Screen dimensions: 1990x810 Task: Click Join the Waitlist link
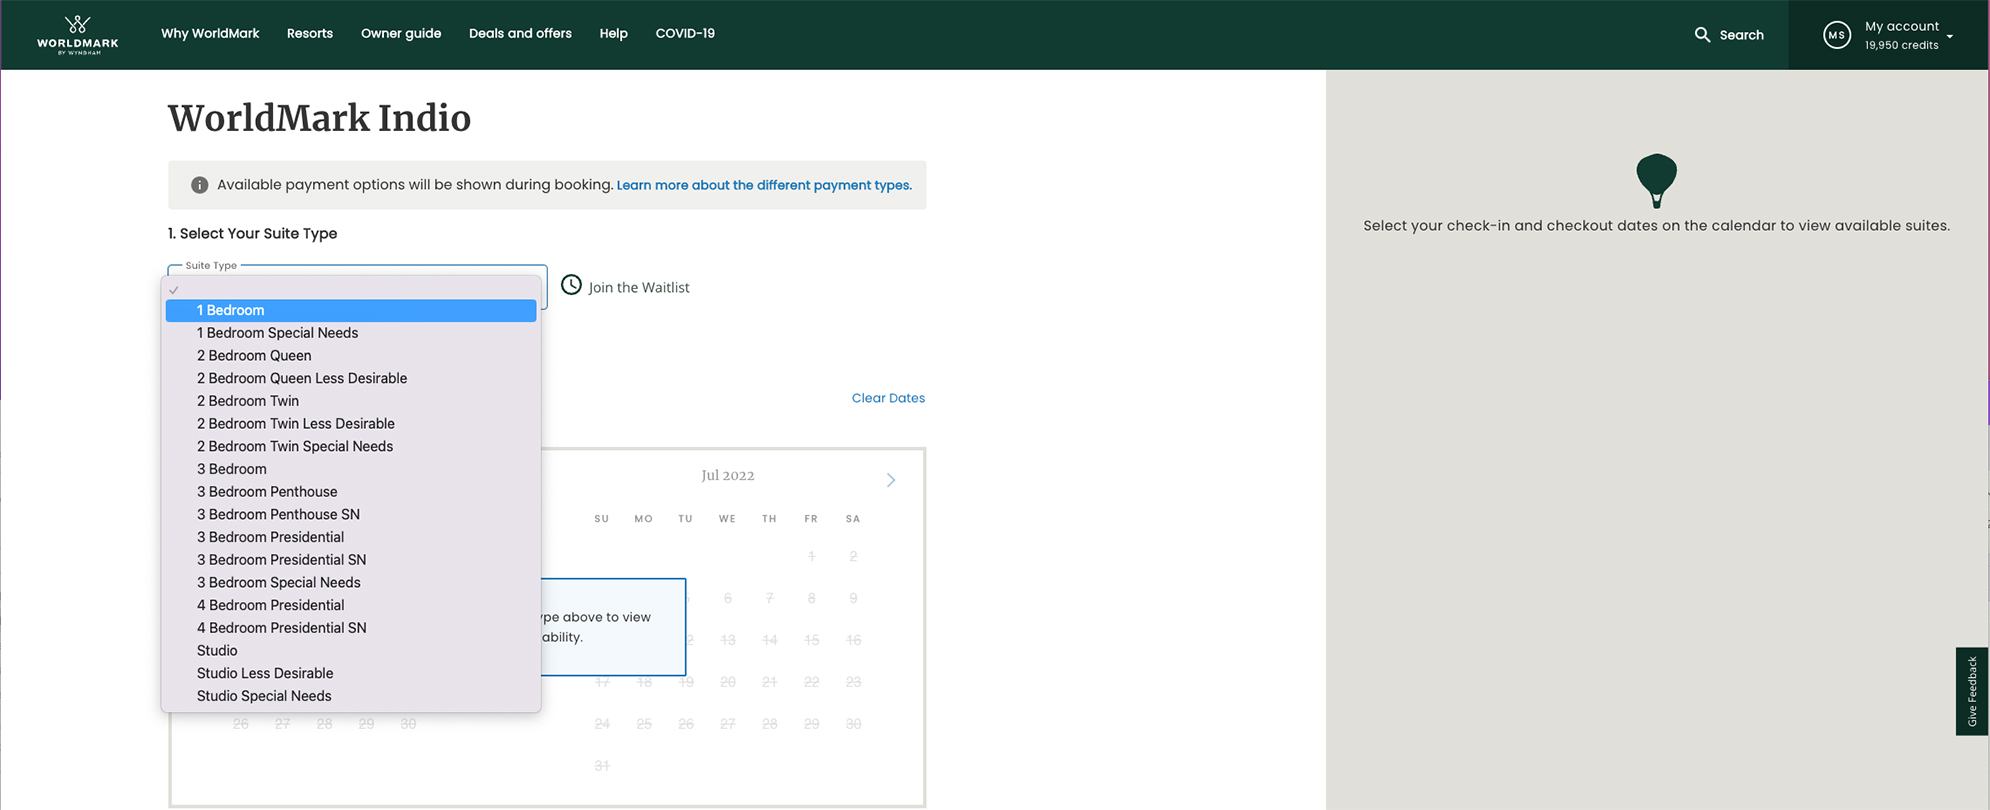(x=639, y=287)
